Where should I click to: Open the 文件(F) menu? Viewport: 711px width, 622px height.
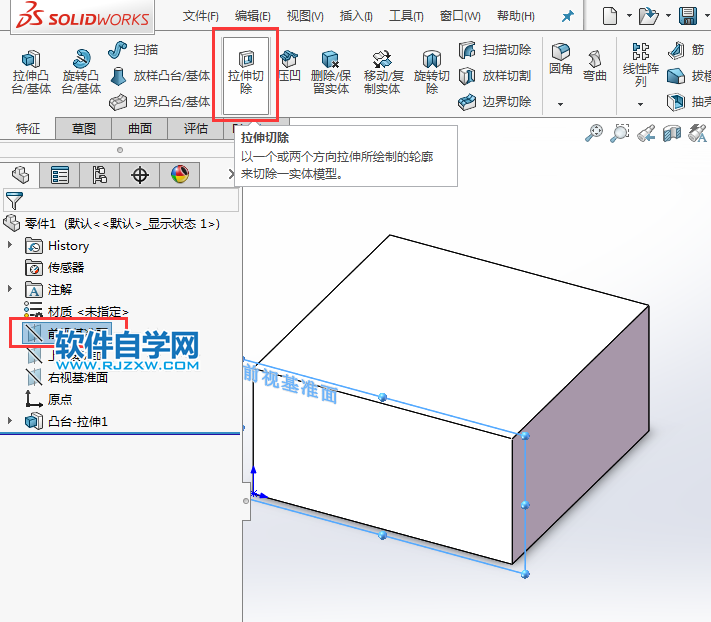pyautogui.click(x=200, y=16)
